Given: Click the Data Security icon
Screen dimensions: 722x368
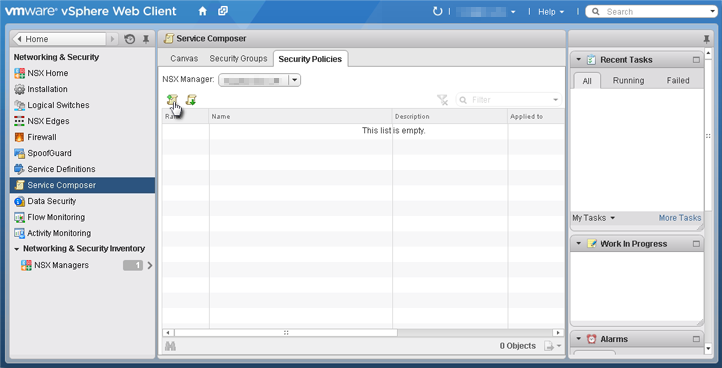Looking at the screenshot, I should click(x=19, y=201).
